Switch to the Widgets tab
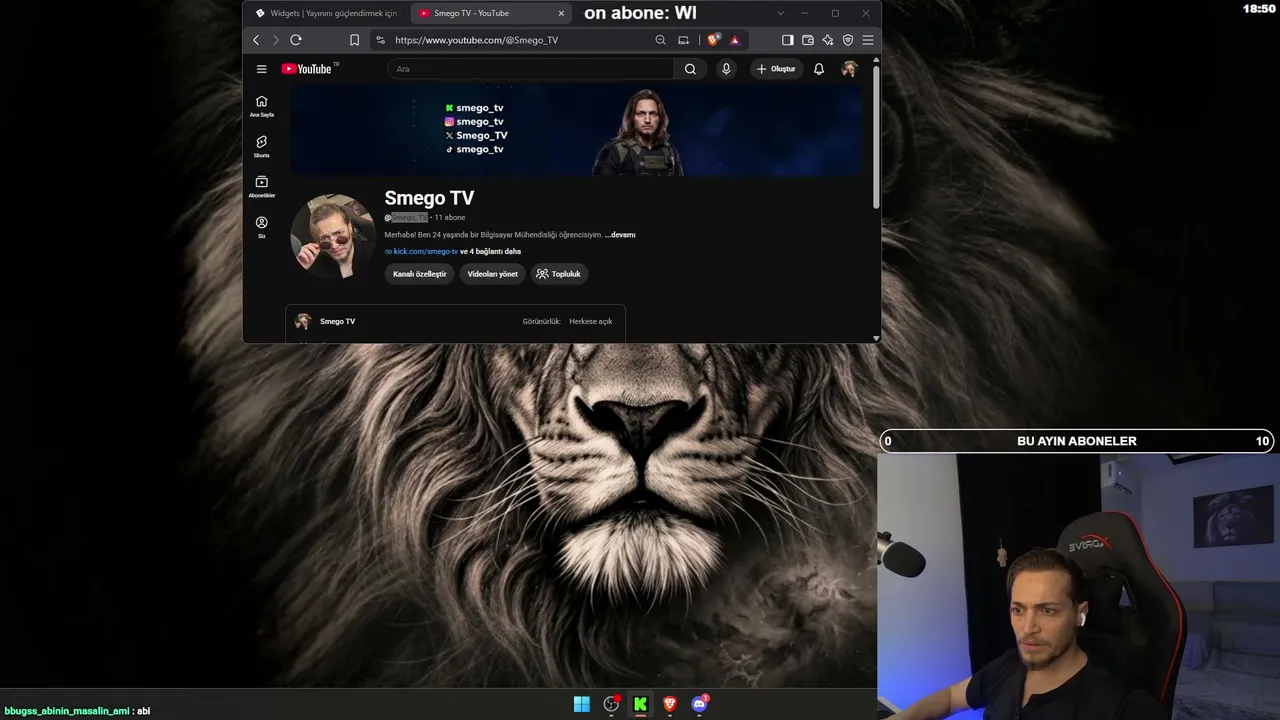 [x=327, y=13]
